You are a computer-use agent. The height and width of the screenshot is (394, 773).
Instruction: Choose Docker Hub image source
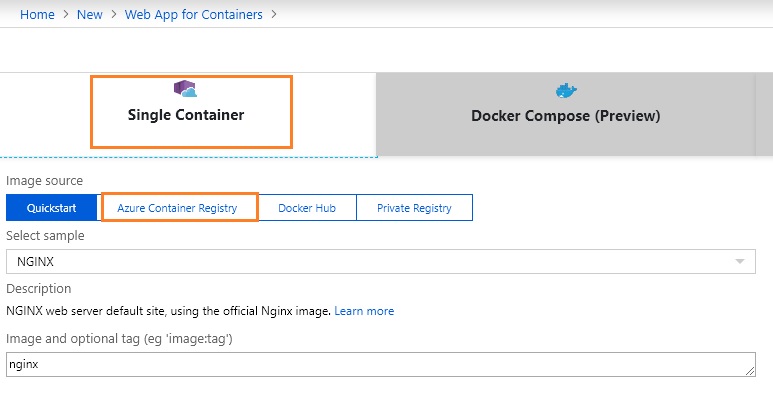pos(307,208)
